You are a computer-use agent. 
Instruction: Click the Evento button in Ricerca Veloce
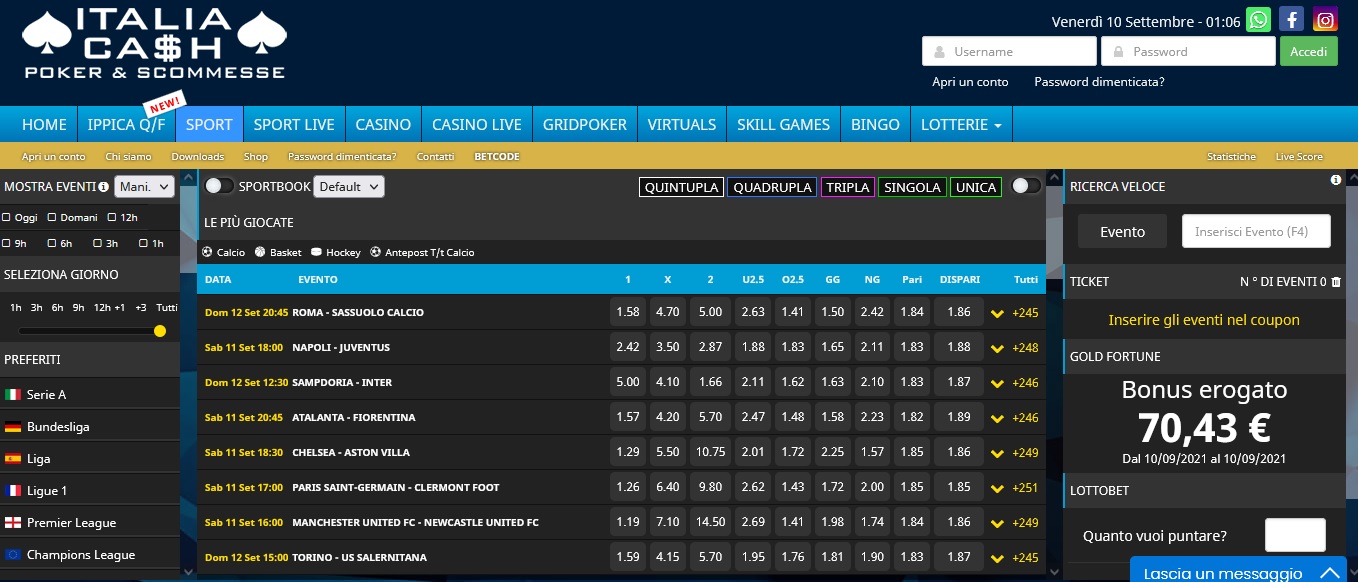[x=1122, y=232]
